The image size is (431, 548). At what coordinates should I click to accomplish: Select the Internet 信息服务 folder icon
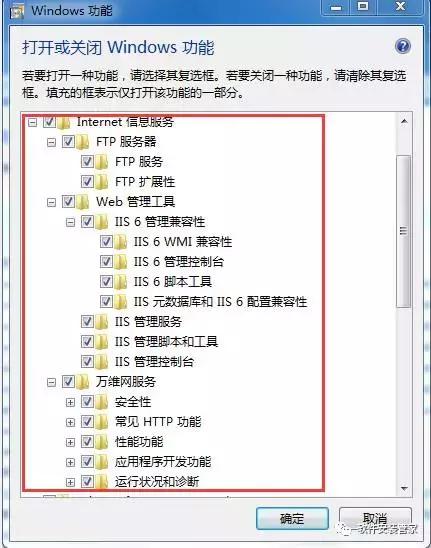click(64, 122)
